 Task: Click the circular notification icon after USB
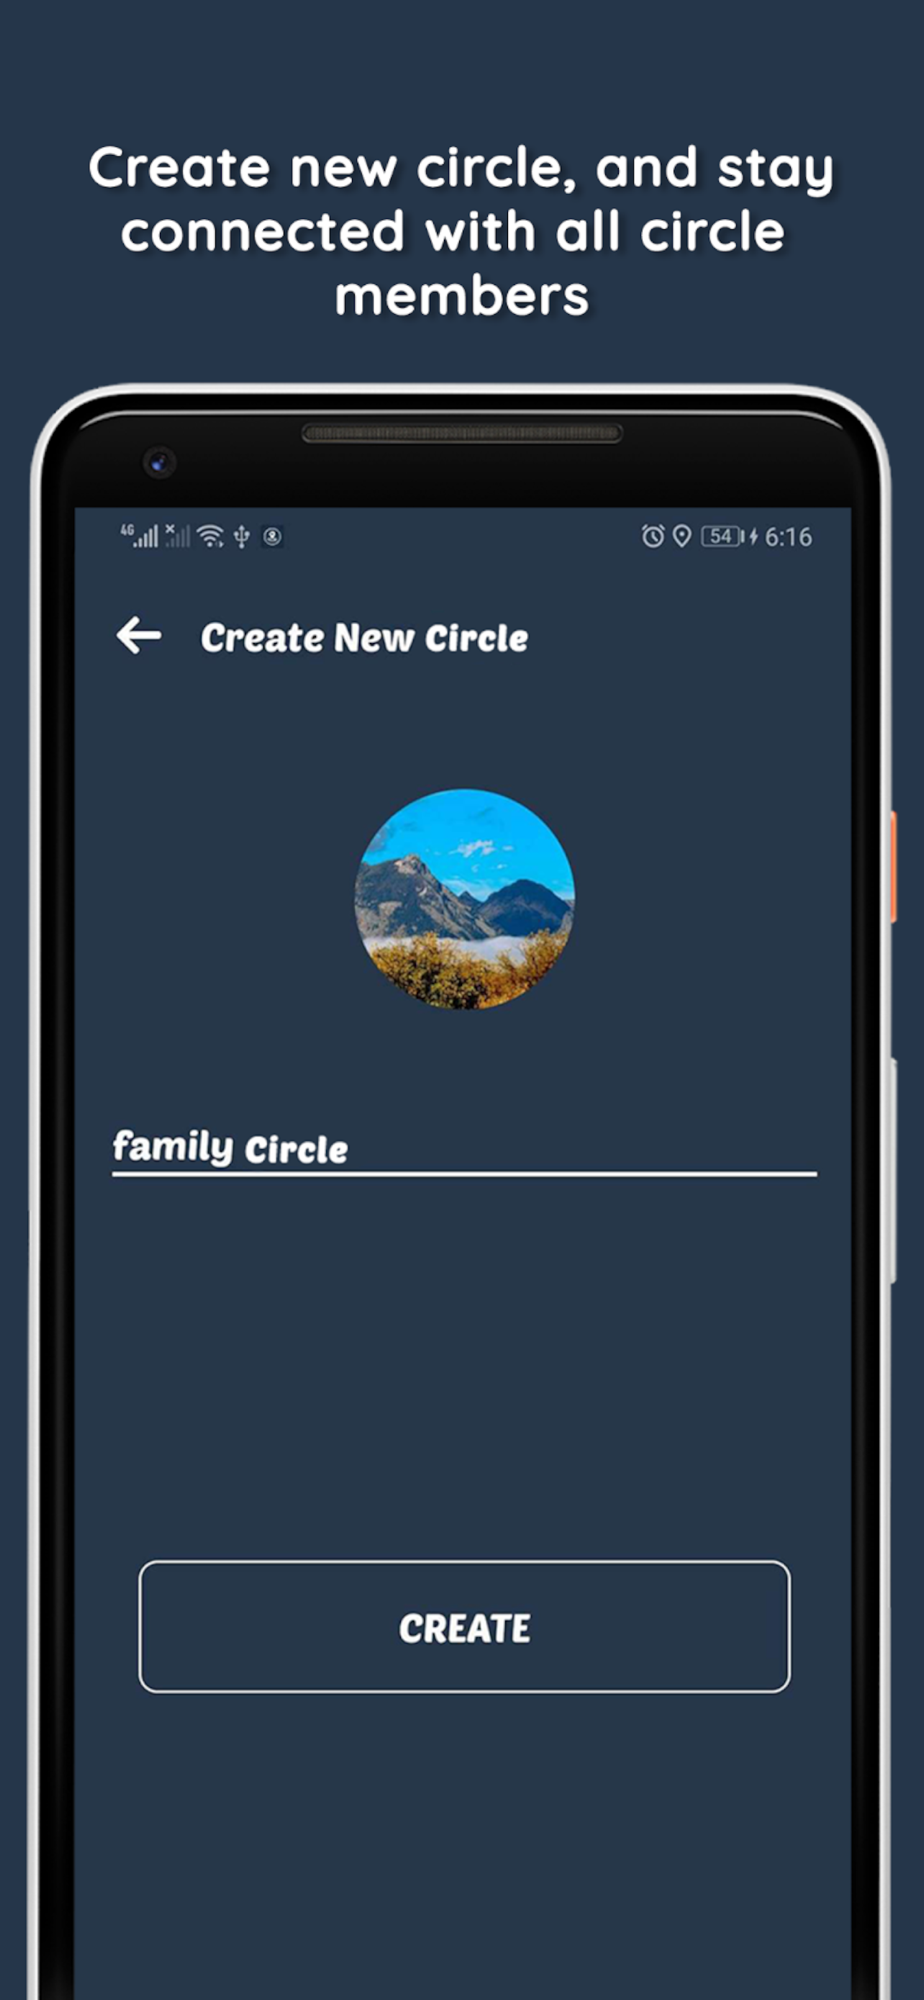point(272,537)
